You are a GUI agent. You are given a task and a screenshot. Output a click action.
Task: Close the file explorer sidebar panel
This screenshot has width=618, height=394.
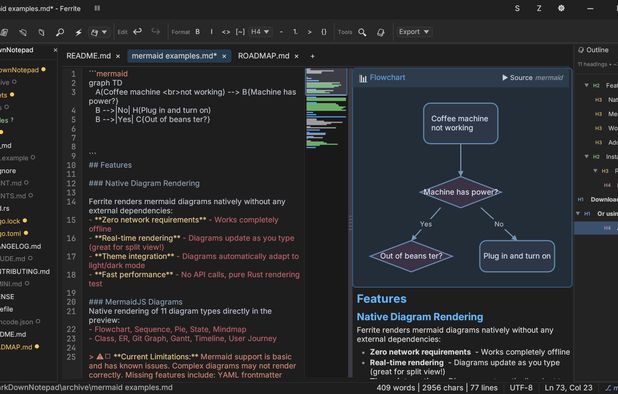(55, 50)
